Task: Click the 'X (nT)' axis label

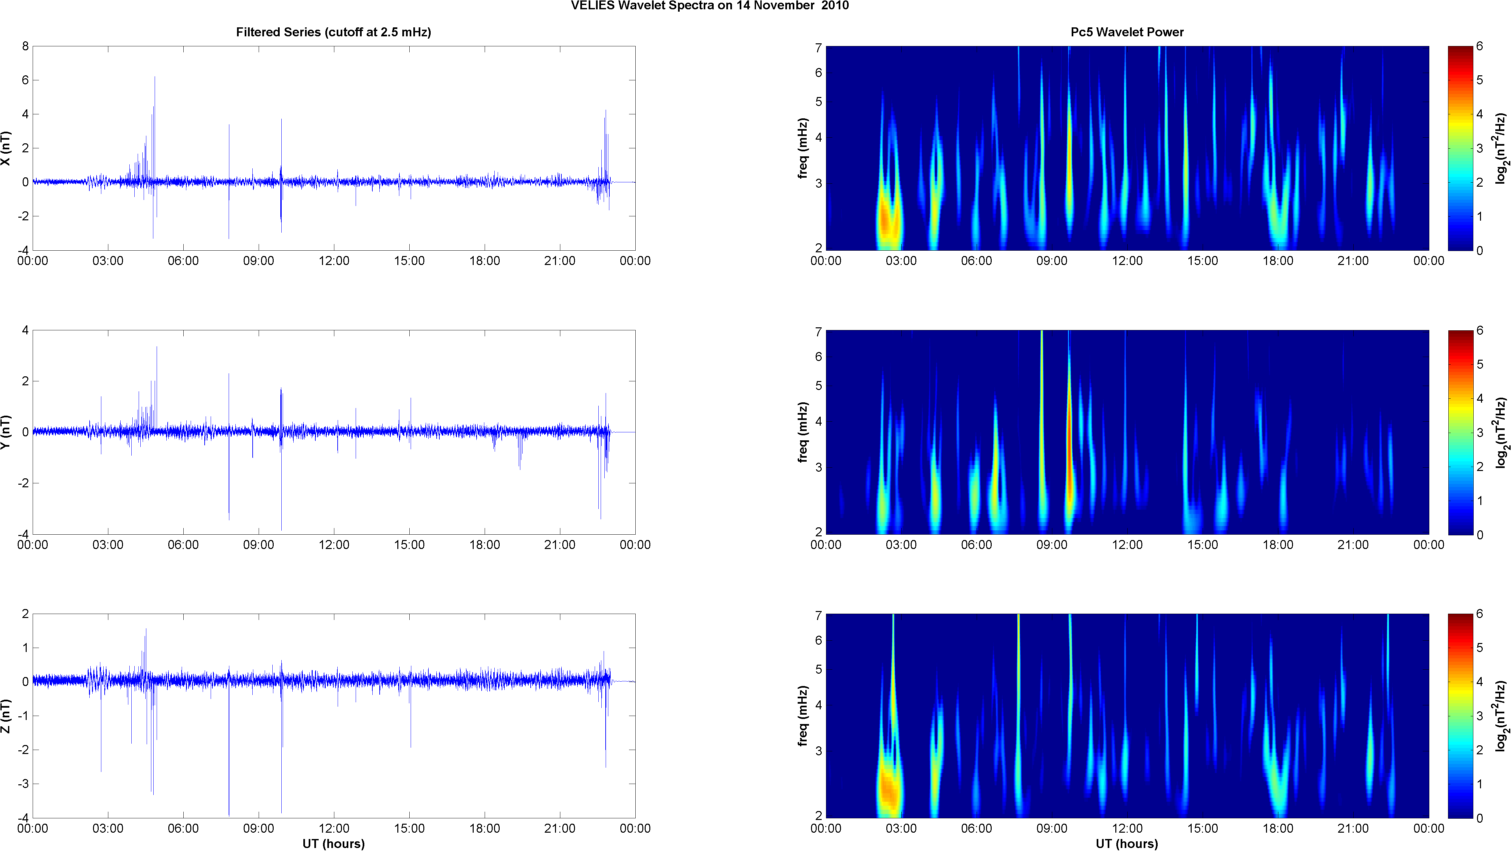Action: point(6,148)
